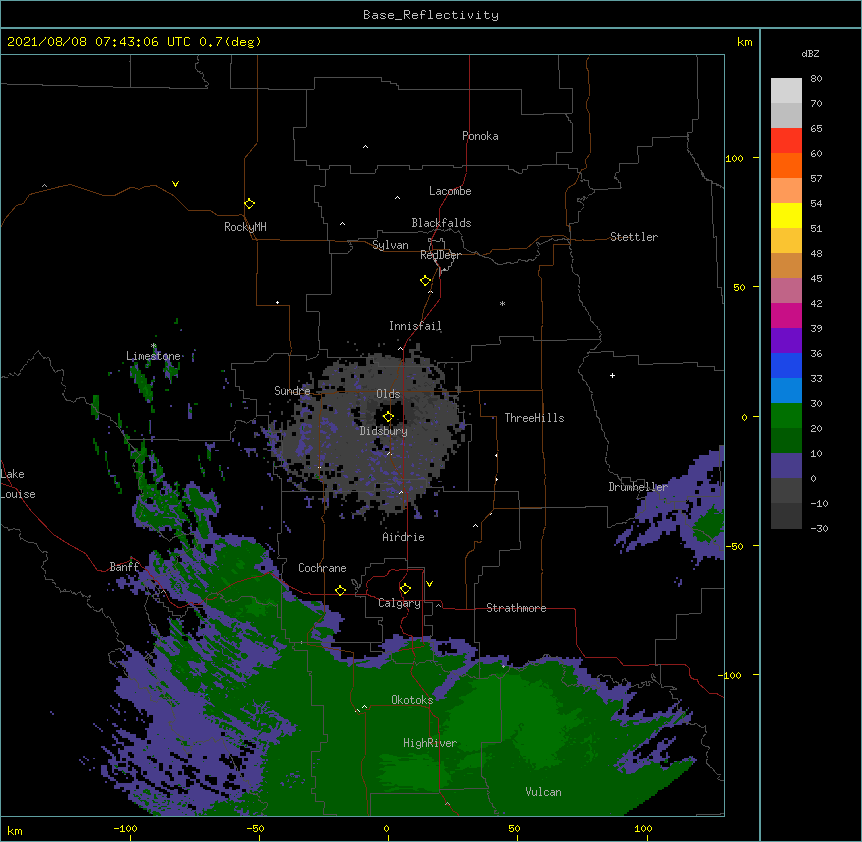
Task: Select the dark green 10-20 dBZ legend swatch
Action: pos(786,441)
